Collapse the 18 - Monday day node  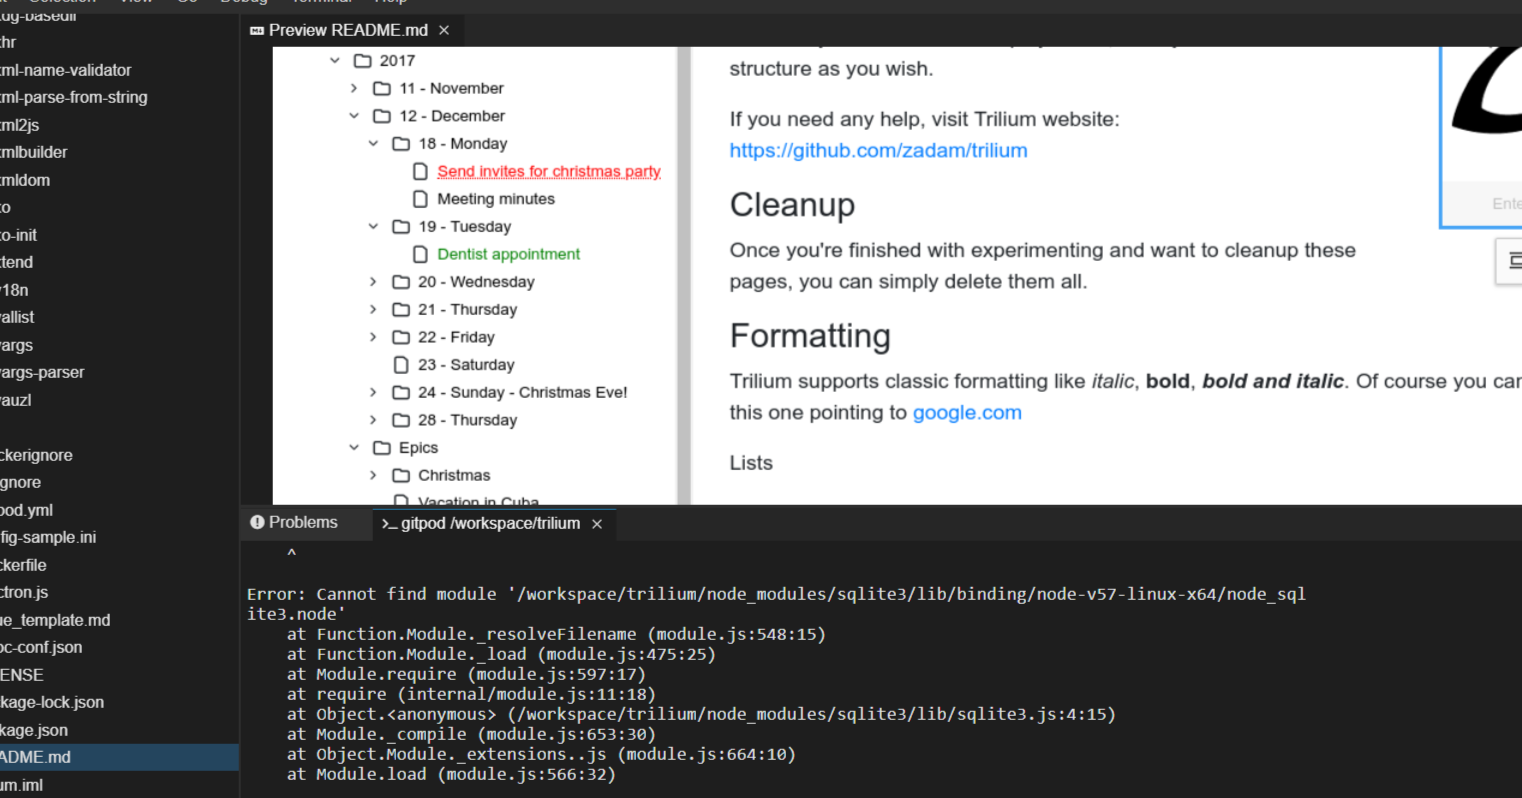(373, 143)
